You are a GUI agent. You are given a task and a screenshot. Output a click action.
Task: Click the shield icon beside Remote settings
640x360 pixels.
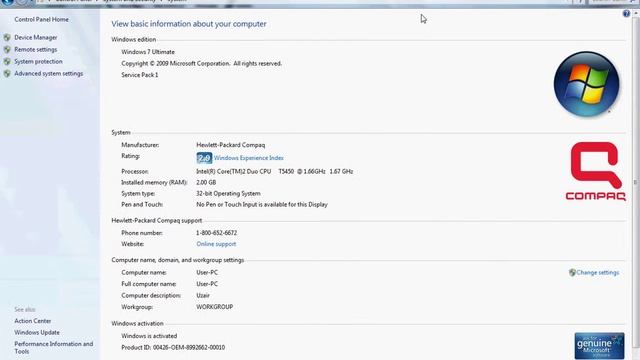pyautogui.click(x=7, y=49)
